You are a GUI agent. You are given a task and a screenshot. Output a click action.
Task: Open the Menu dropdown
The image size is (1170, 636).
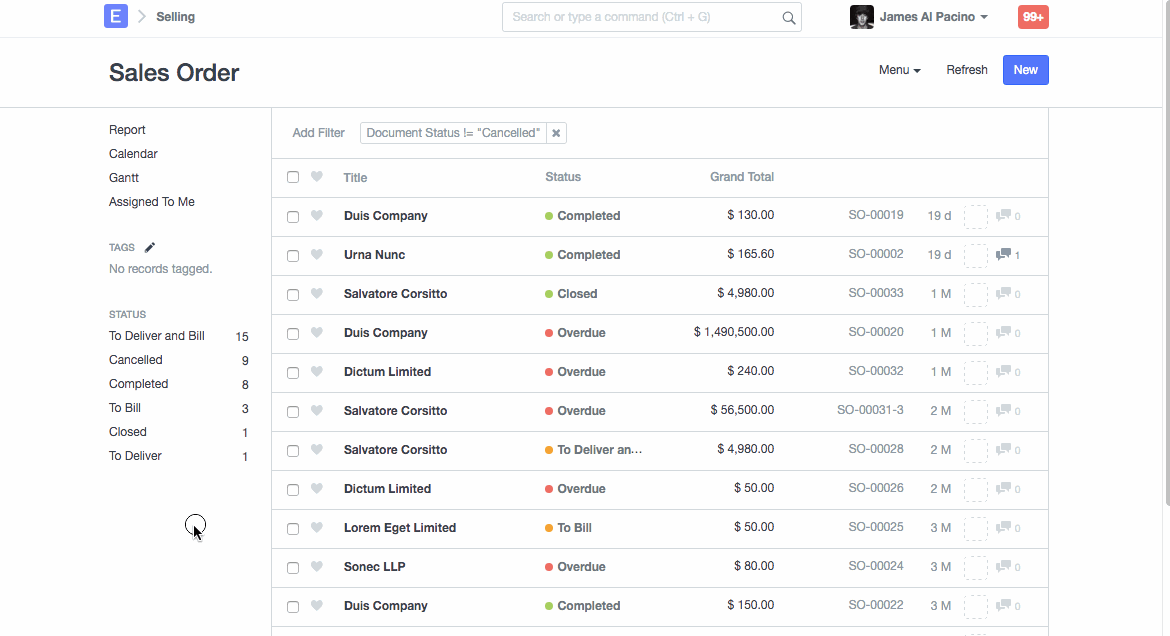[899, 70]
